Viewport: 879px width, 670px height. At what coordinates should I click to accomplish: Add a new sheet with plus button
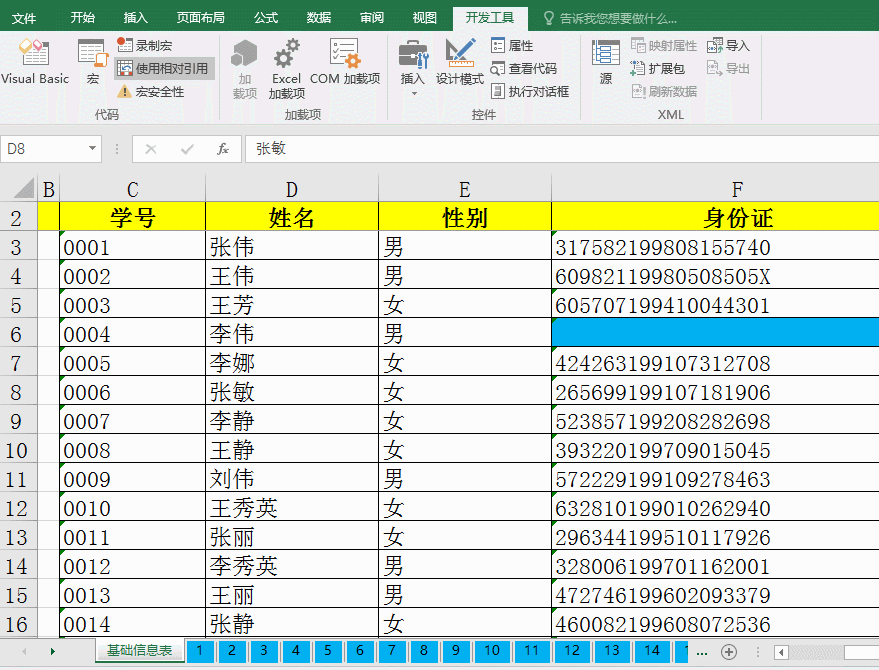[x=729, y=652]
